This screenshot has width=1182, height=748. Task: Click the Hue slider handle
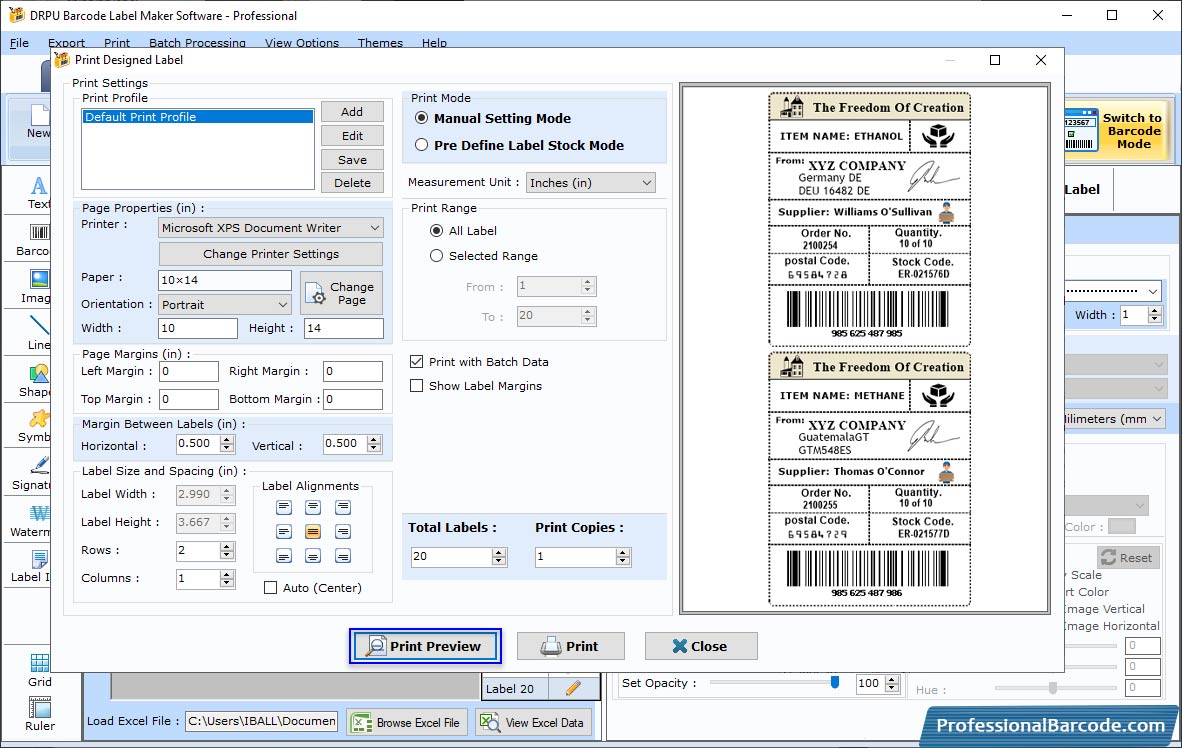1053,688
